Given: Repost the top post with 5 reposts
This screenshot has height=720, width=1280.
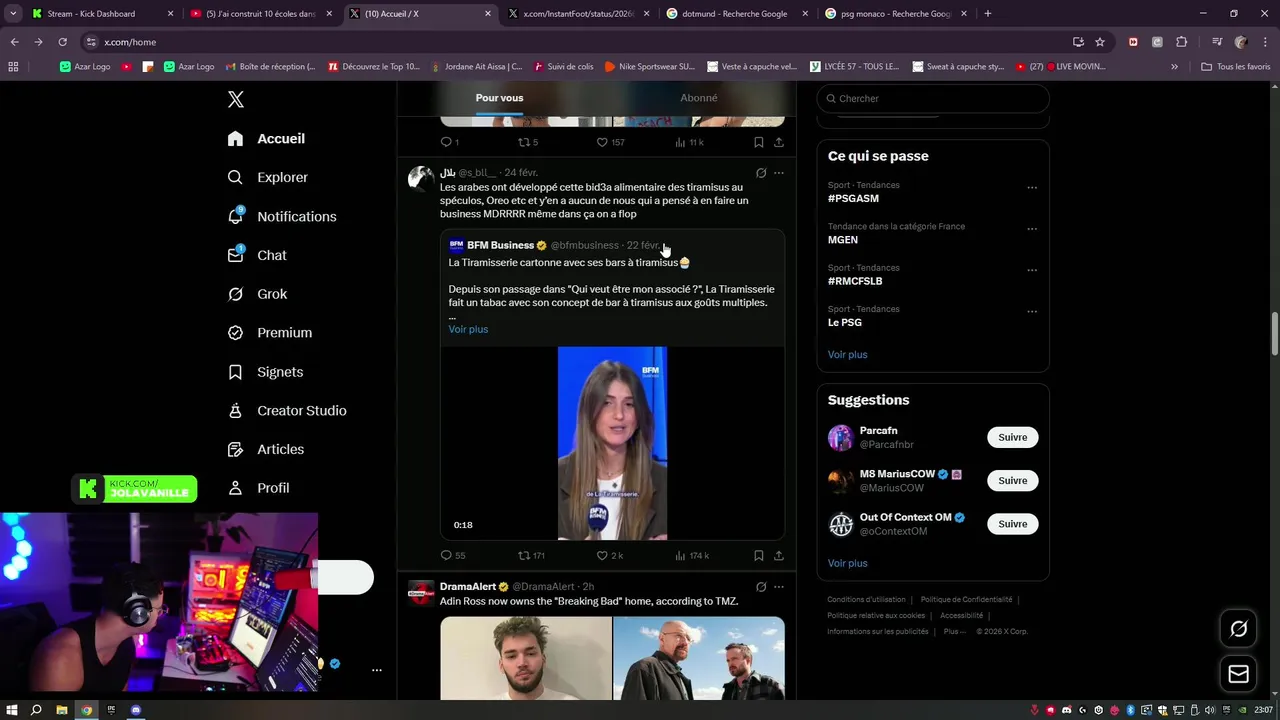Looking at the screenshot, I should [528, 142].
